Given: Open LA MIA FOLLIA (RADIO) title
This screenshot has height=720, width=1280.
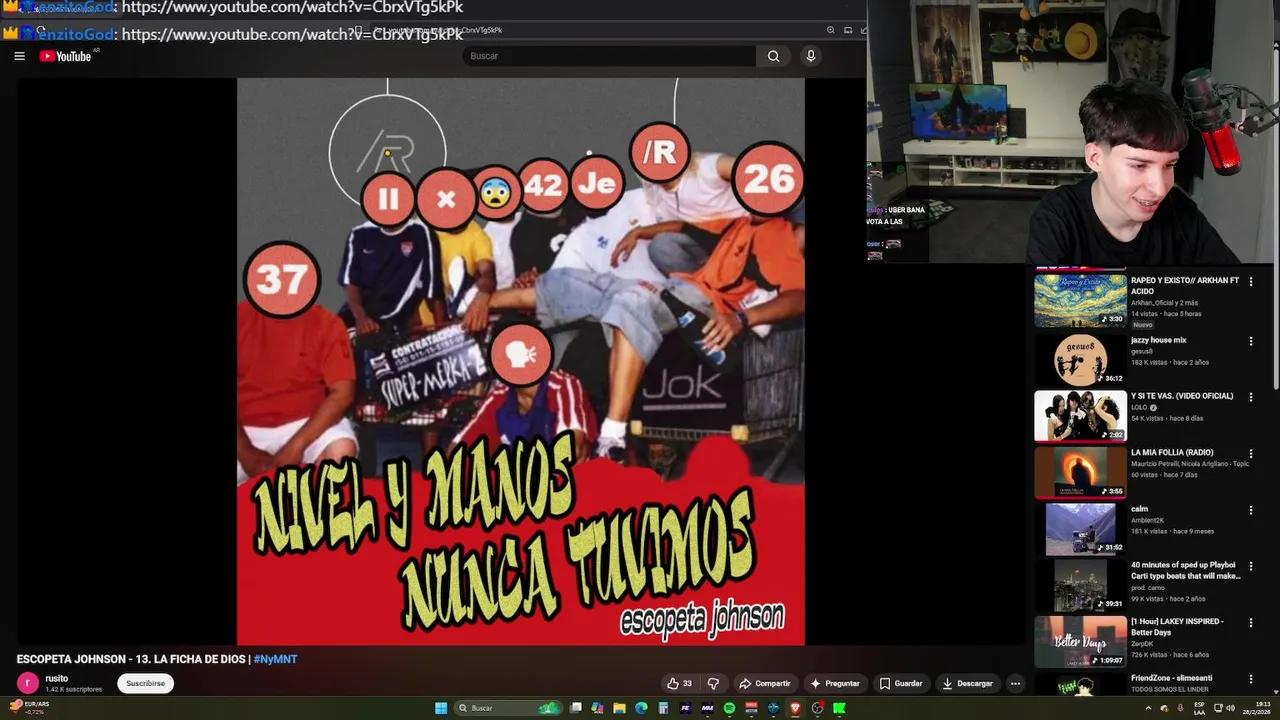Looking at the screenshot, I should [1172, 452].
